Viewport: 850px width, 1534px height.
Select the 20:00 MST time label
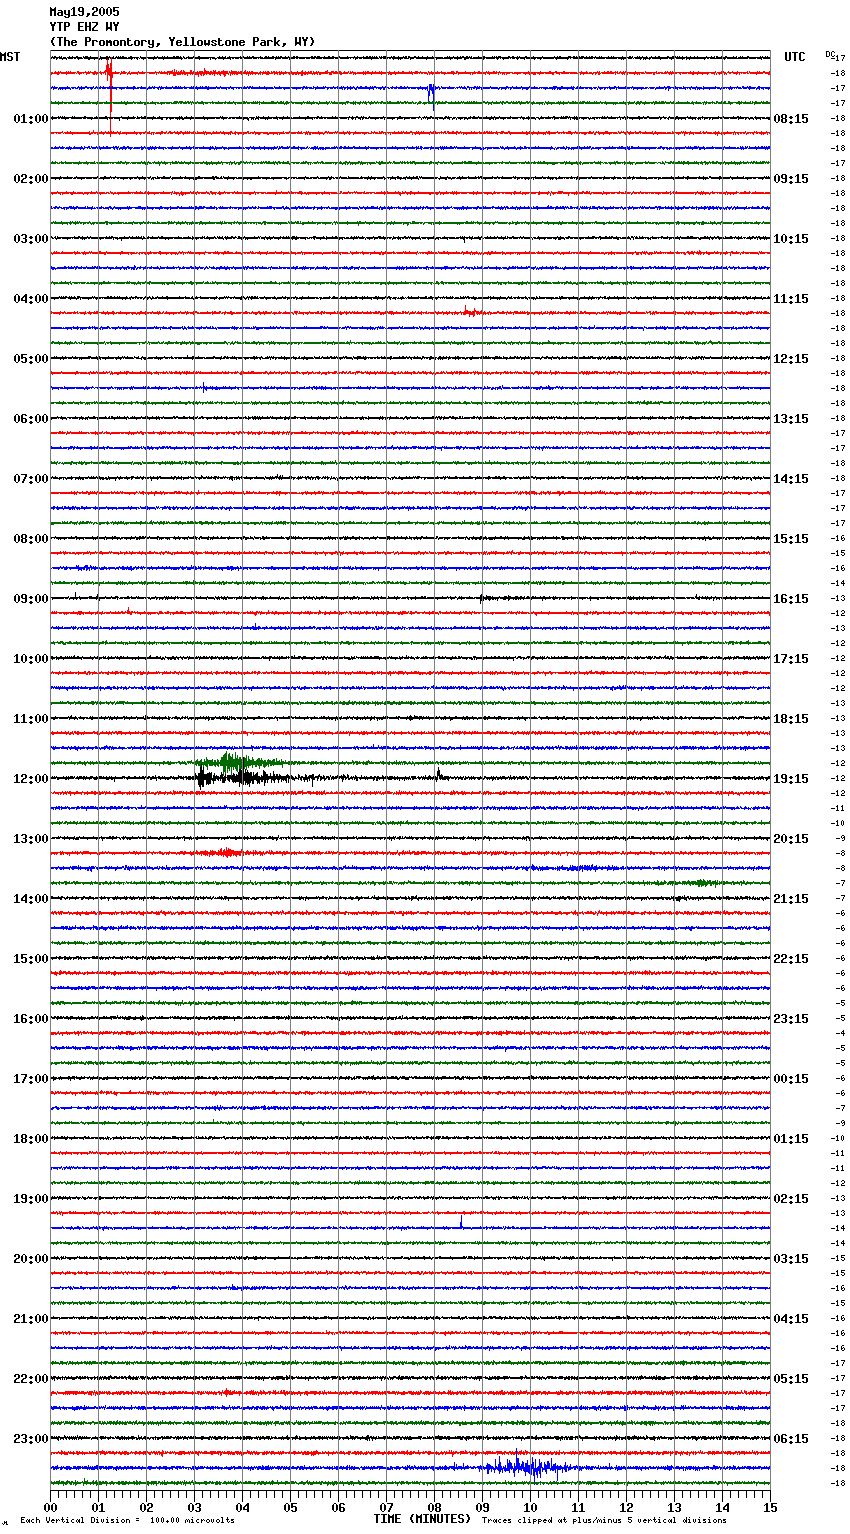tap(31, 1259)
